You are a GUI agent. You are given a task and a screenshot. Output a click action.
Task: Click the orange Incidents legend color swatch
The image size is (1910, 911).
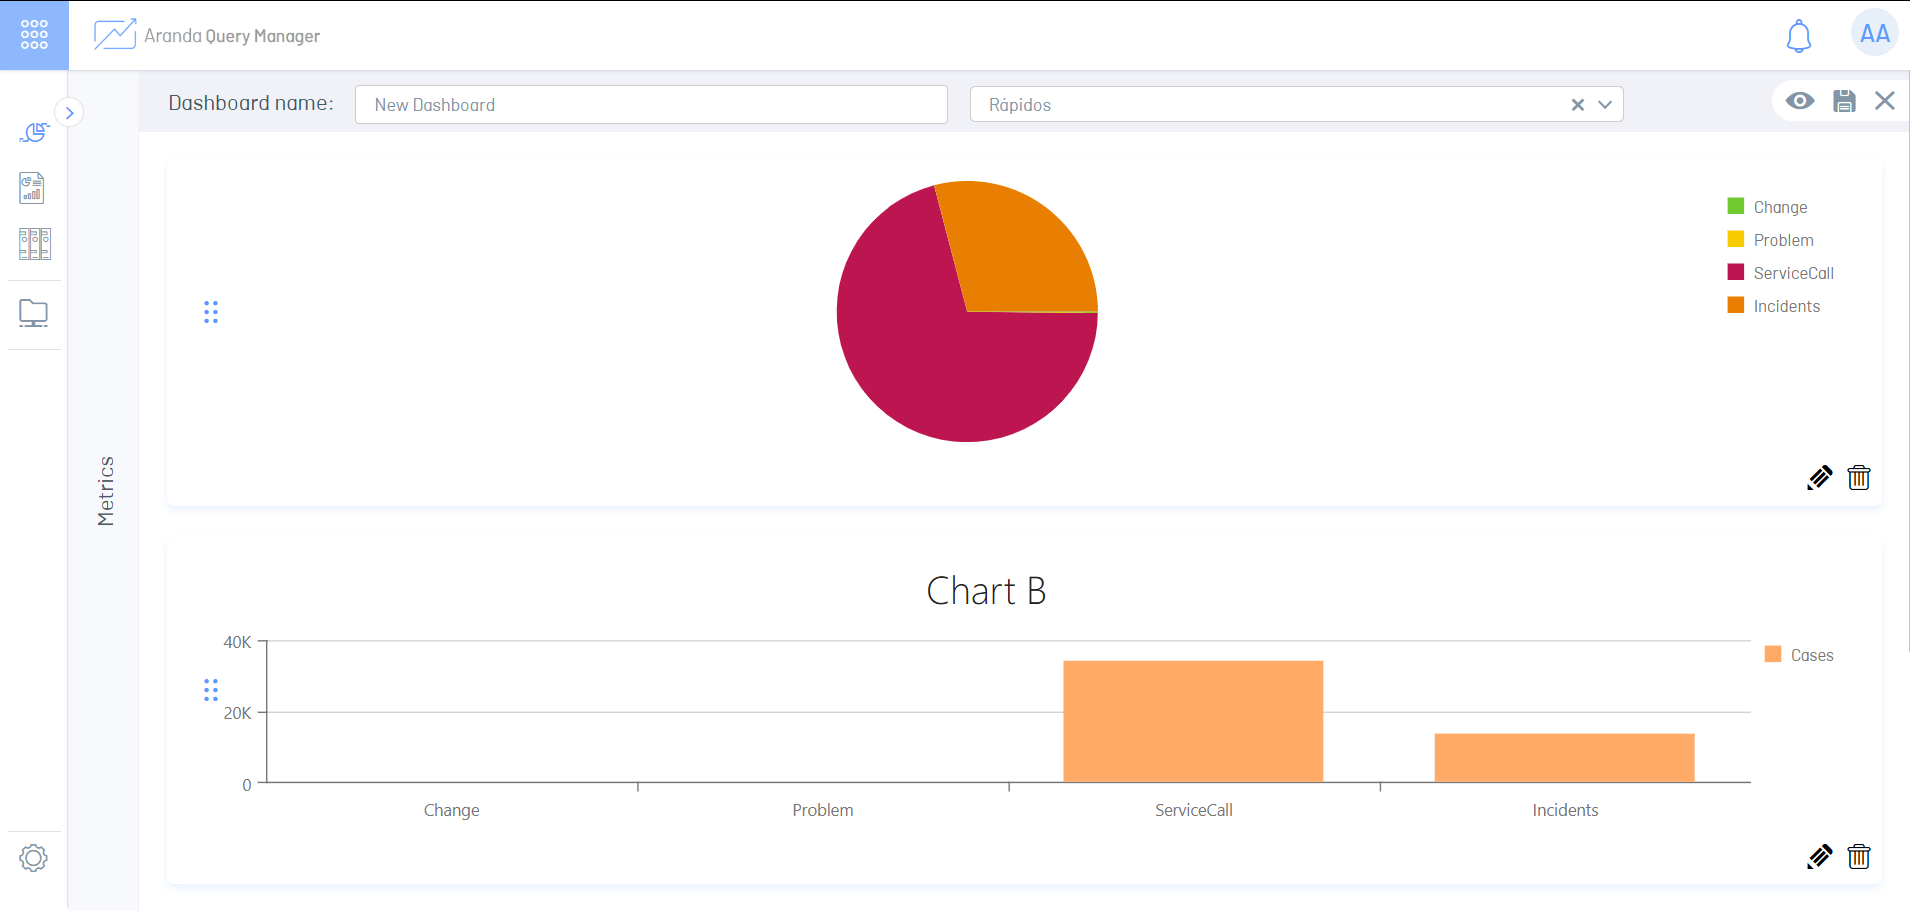(1736, 306)
